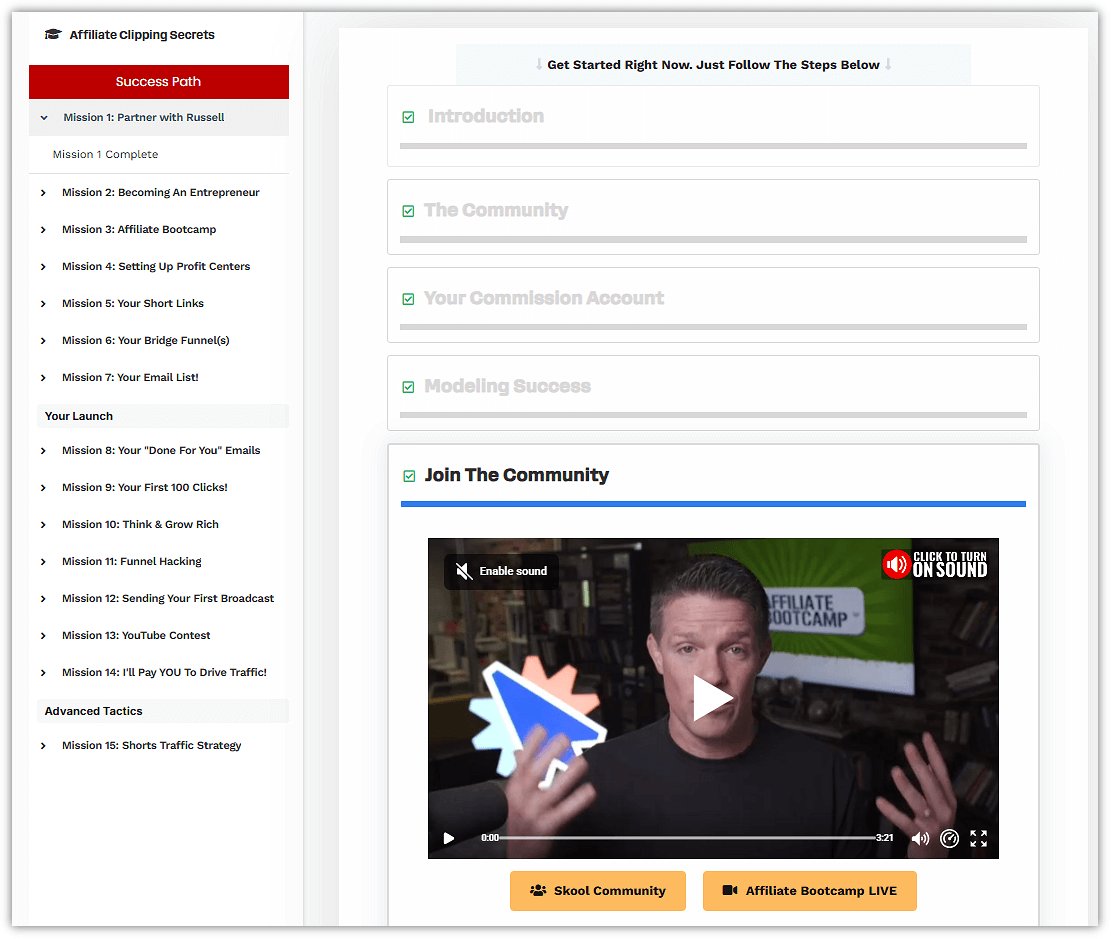The height and width of the screenshot is (939, 1111).
Task: Toggle The Community step checkbox
Action: click(x=408, y=211)
